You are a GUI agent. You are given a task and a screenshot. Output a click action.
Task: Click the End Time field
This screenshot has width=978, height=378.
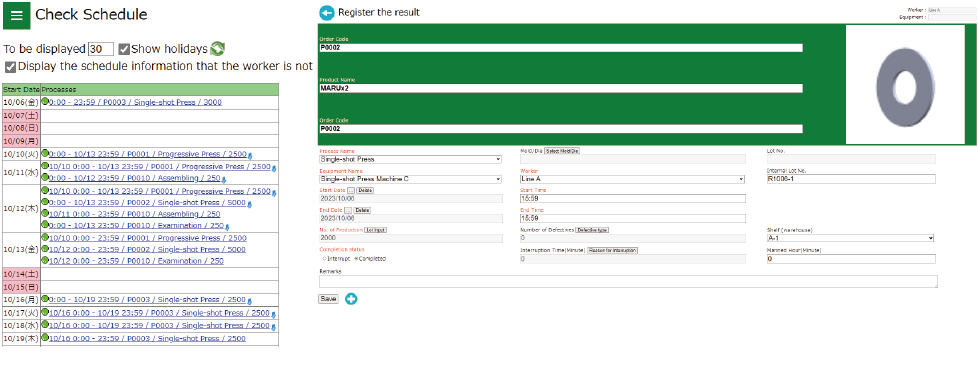pos(632,219)
